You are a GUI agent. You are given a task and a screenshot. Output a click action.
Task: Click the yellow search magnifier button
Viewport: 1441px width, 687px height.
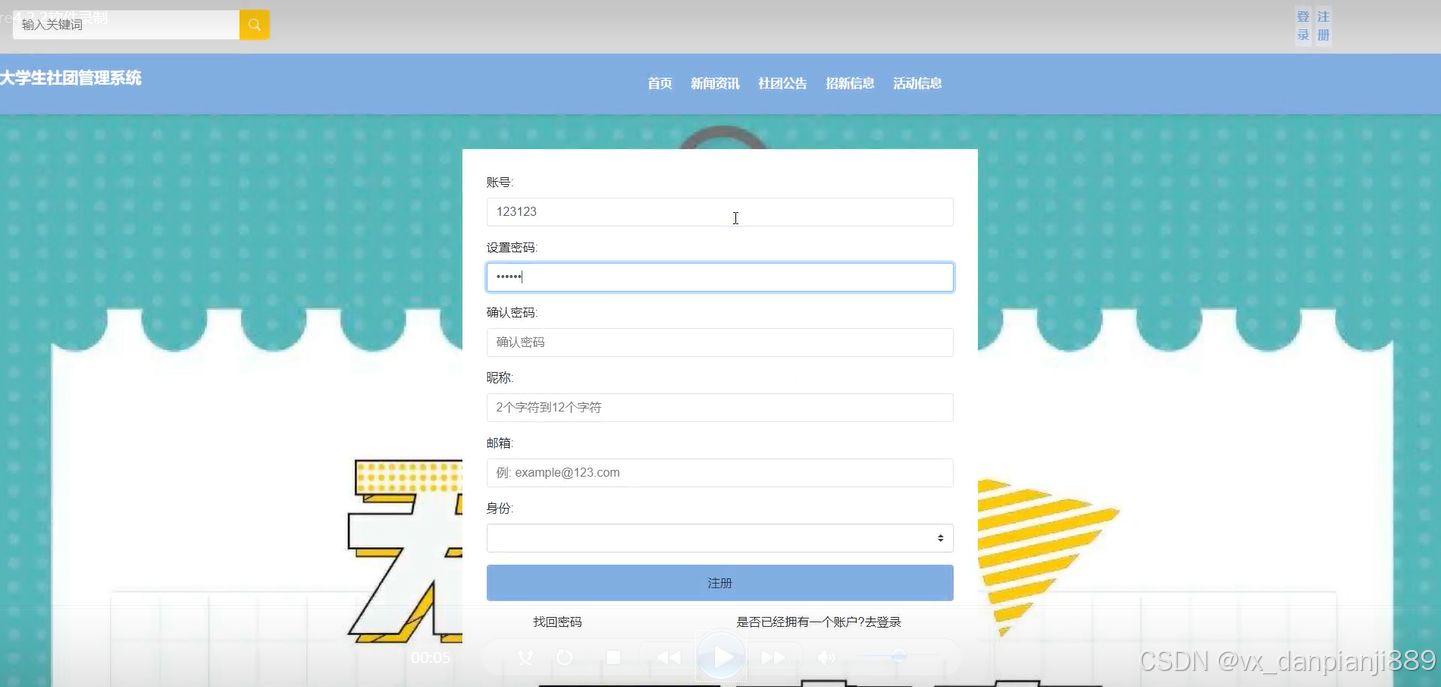point(254,25)
